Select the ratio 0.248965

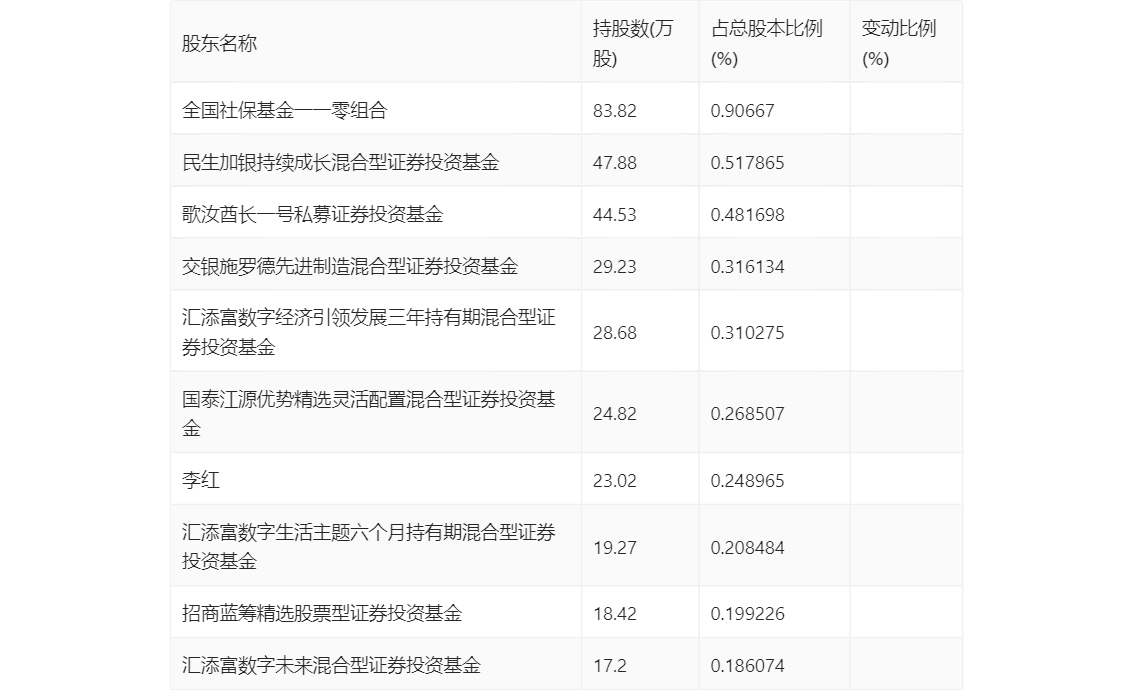pyautogui.click(x=747, y=480)
